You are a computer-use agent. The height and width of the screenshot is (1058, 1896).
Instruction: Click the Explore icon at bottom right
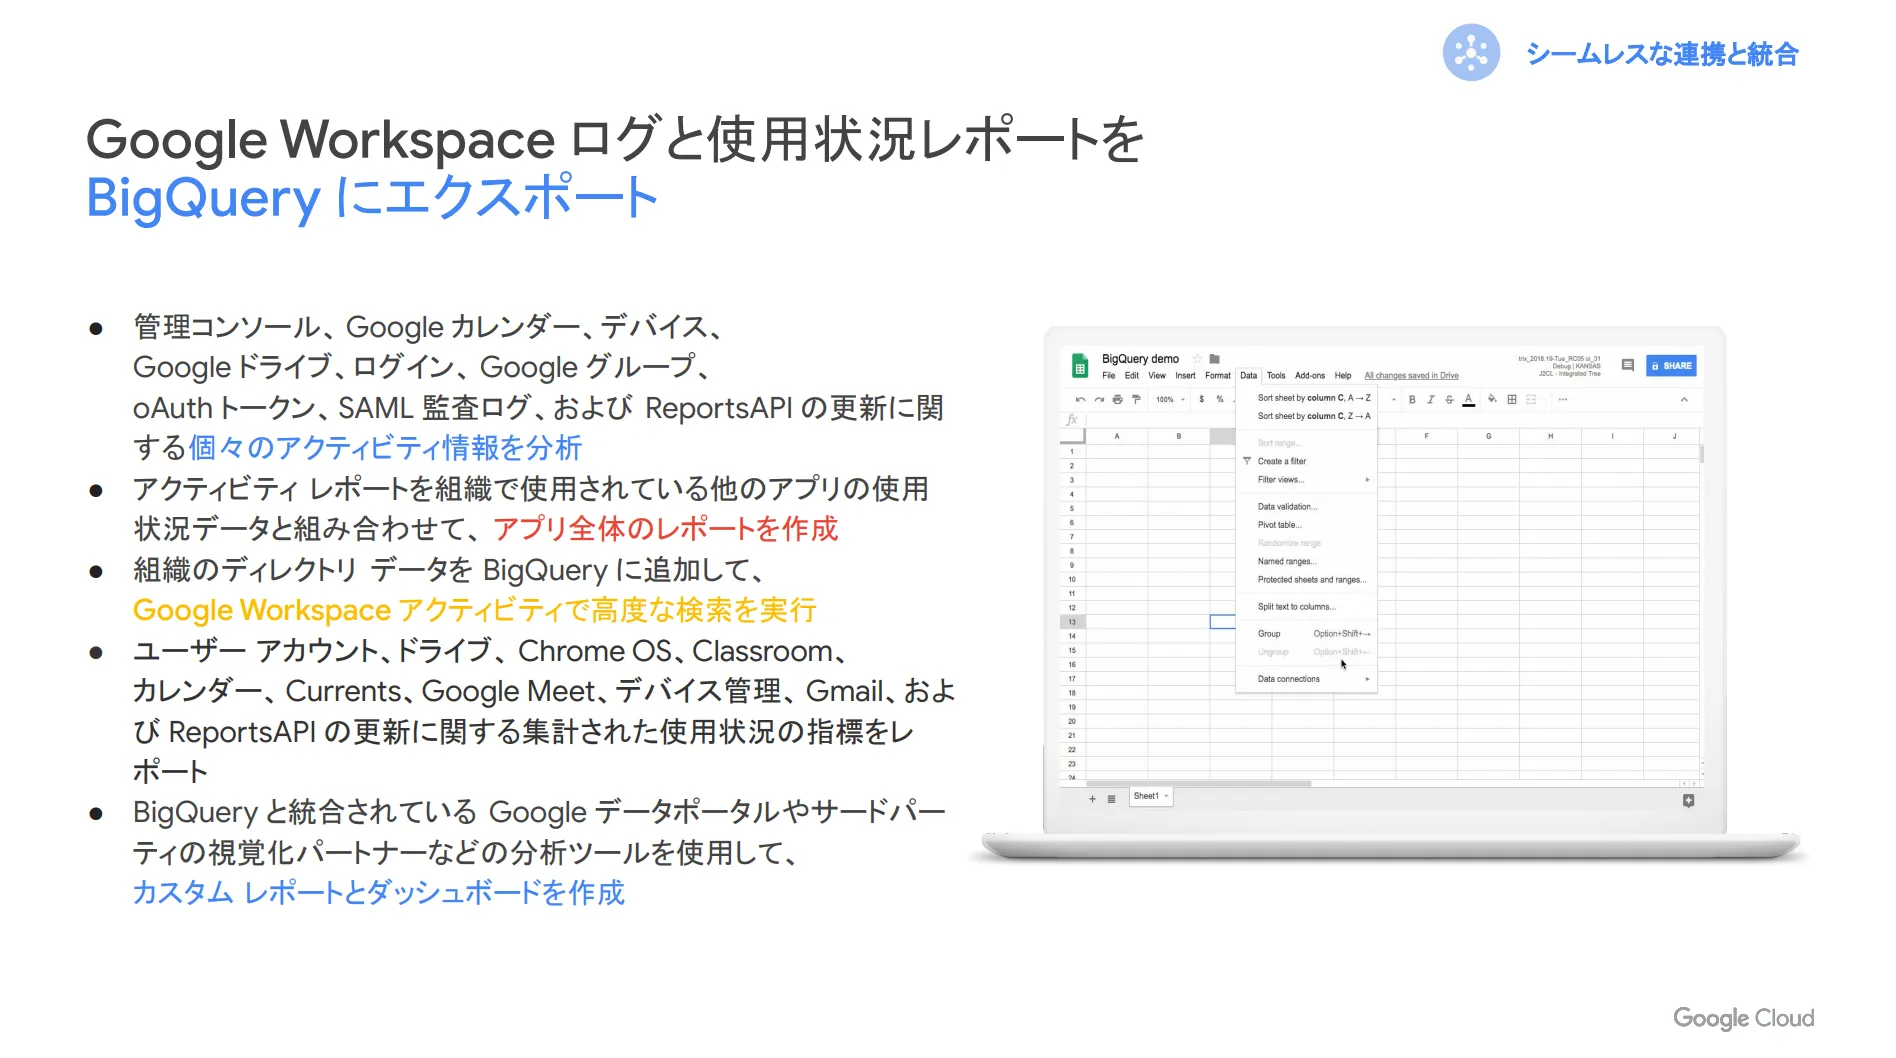point(1688,800)
